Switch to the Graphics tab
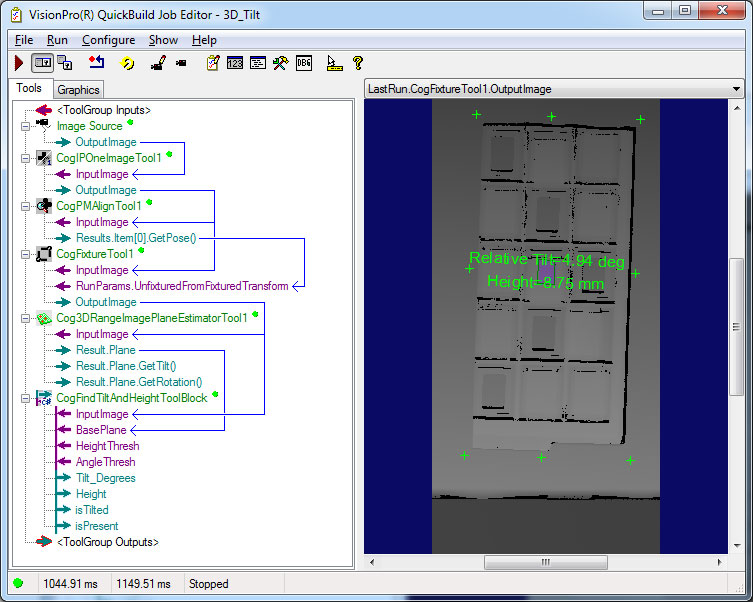 click(x=78, y=90)
